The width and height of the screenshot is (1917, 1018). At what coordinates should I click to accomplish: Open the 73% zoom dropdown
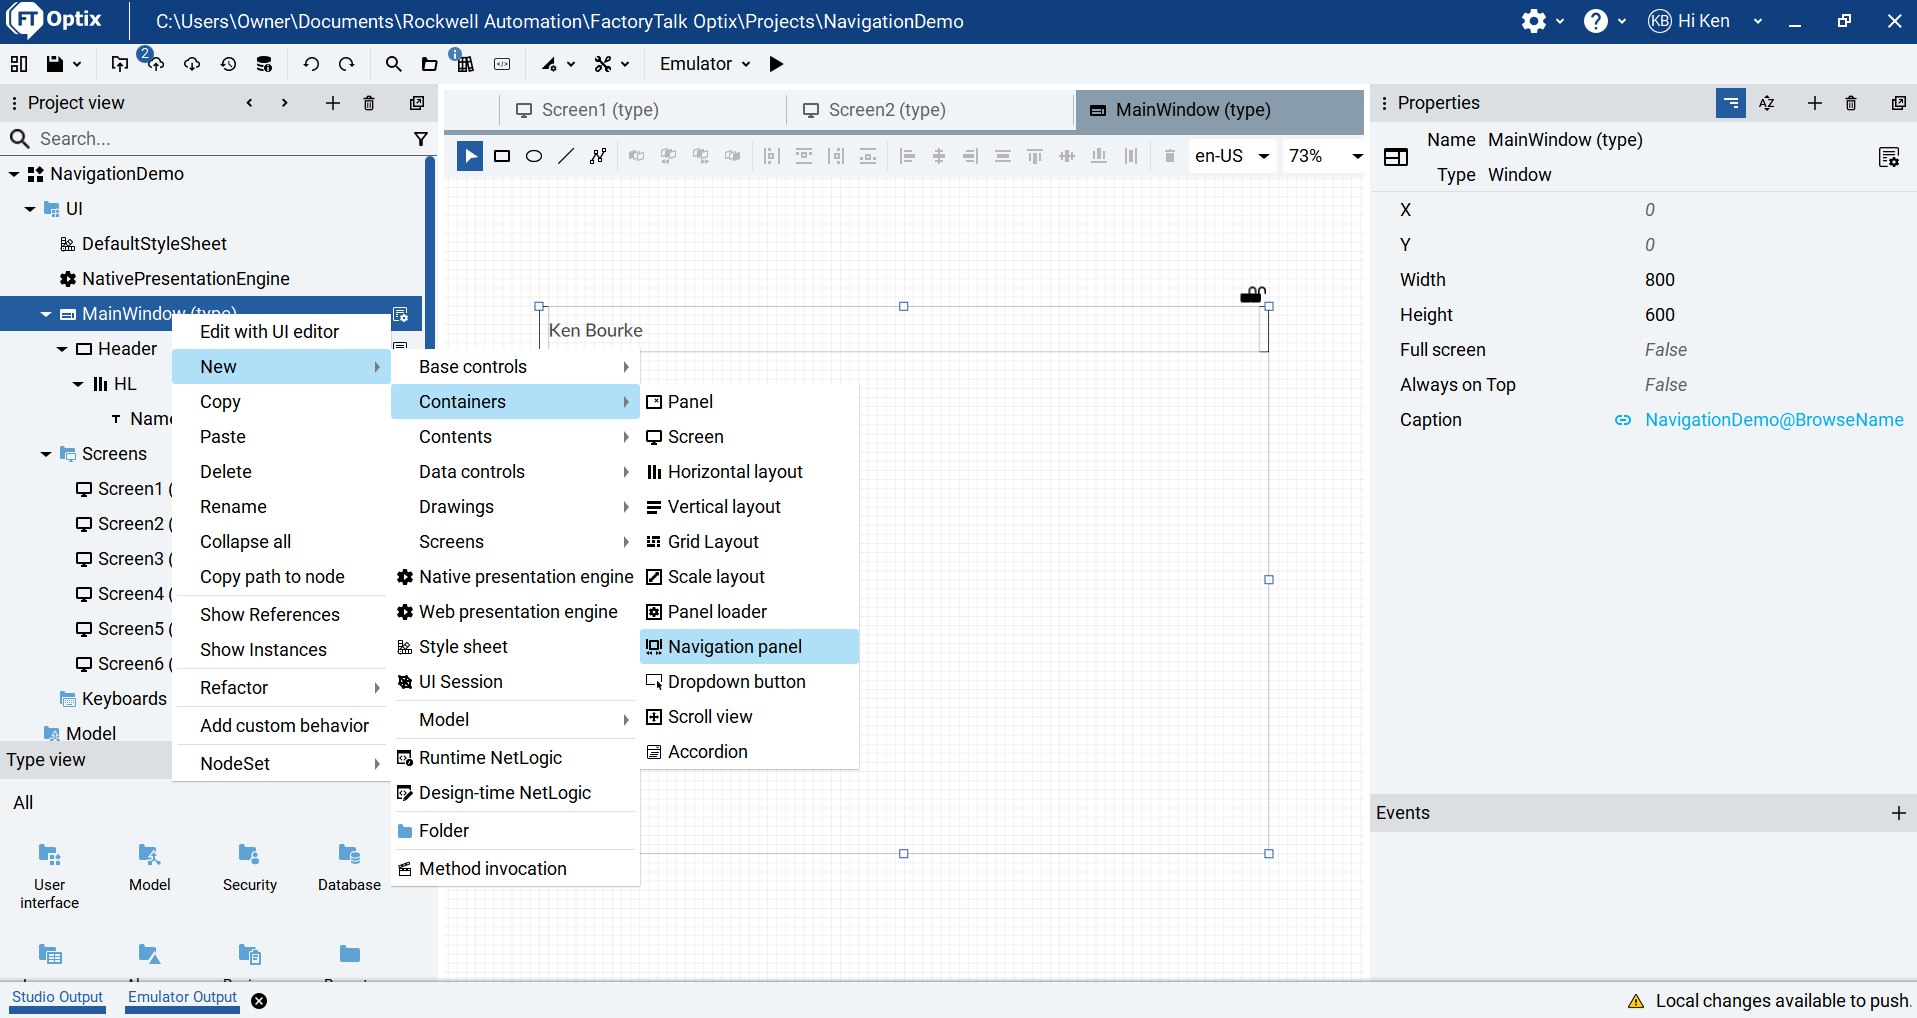1325,156
